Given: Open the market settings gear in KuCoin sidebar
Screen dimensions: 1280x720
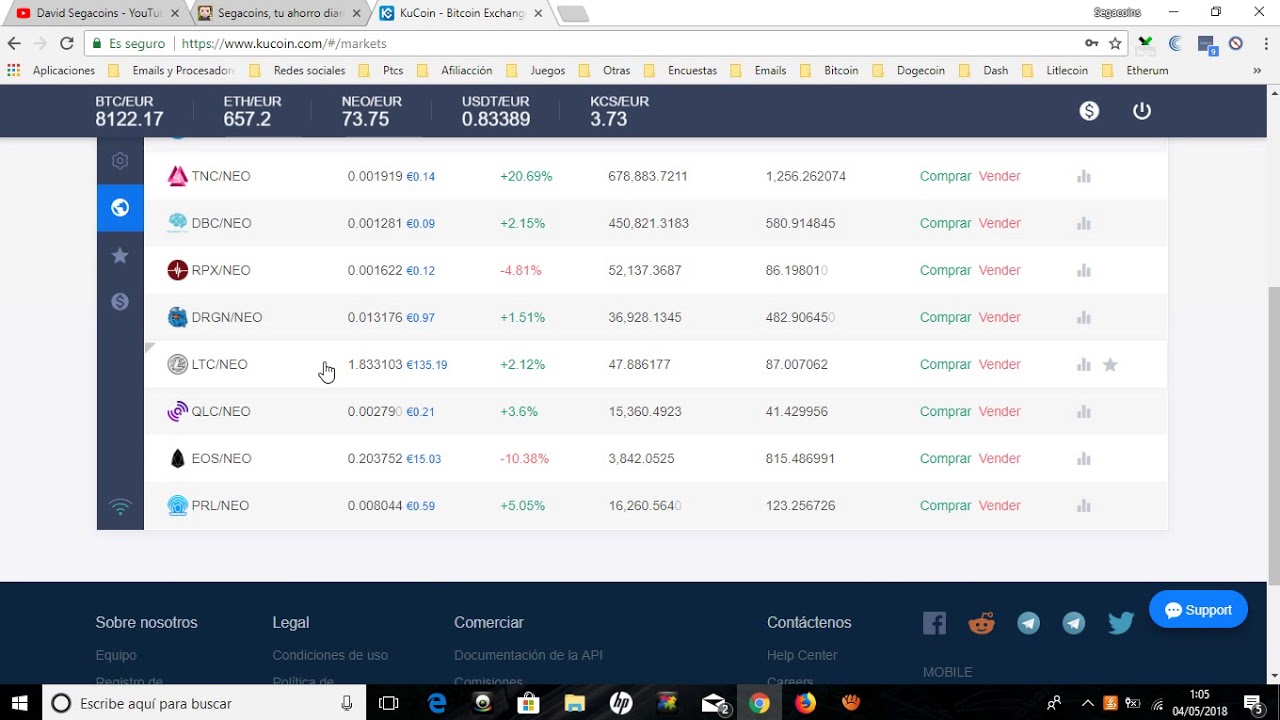Looking at the screenshot, I should coord(120,160).
